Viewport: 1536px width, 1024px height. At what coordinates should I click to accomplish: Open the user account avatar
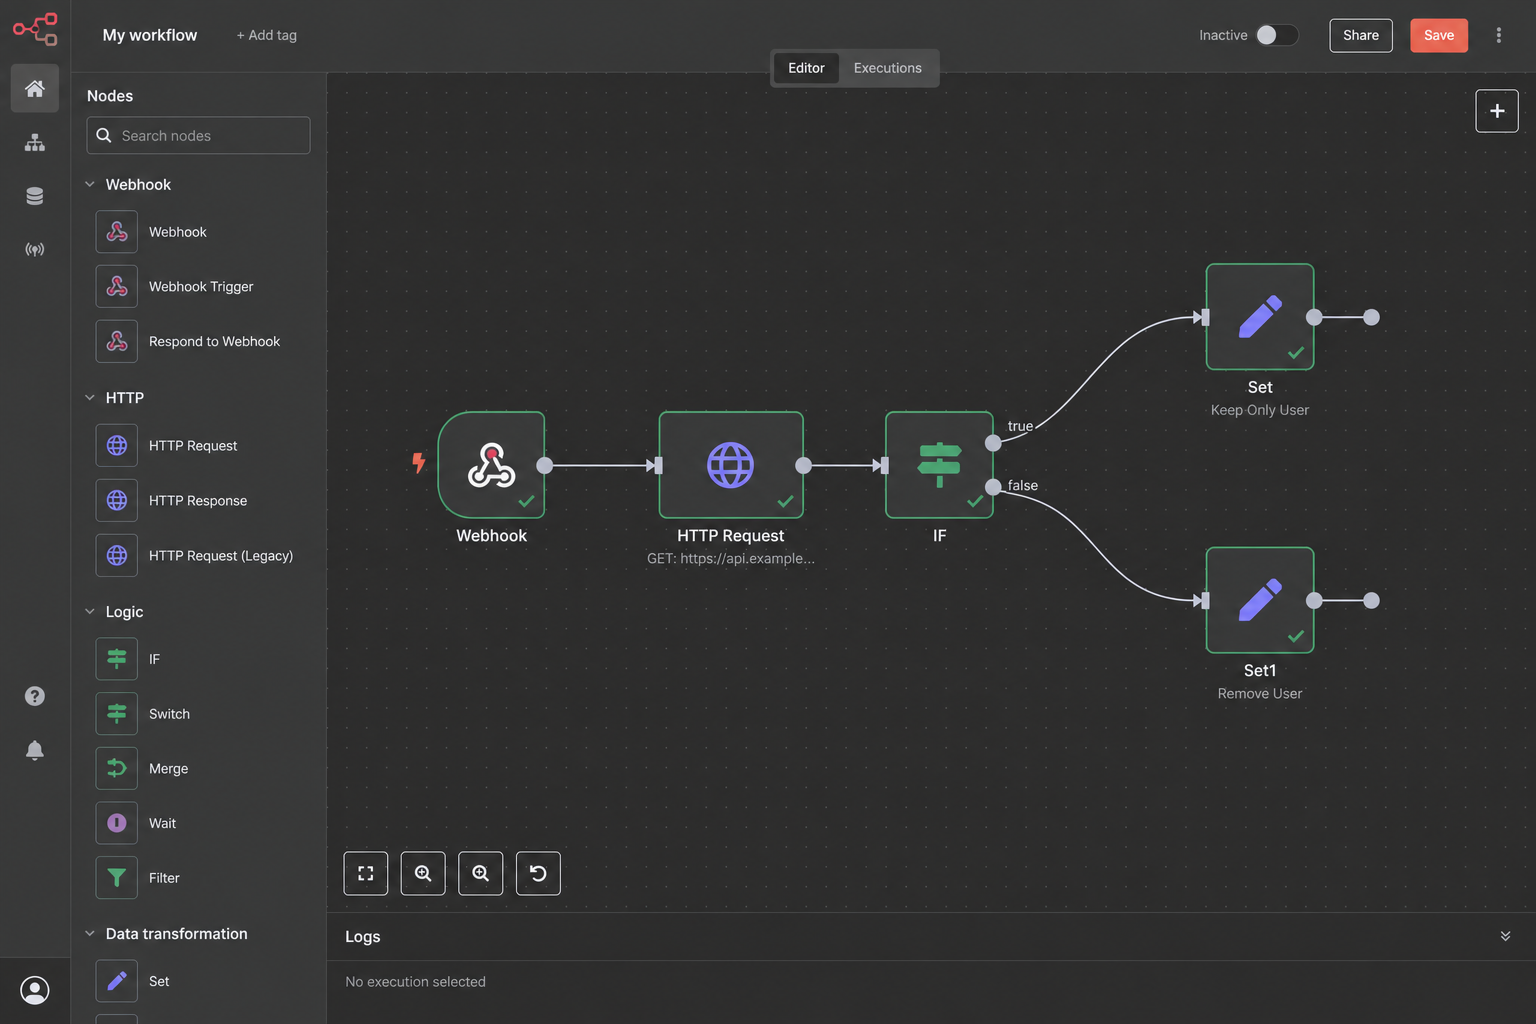(x=35, y=990)
